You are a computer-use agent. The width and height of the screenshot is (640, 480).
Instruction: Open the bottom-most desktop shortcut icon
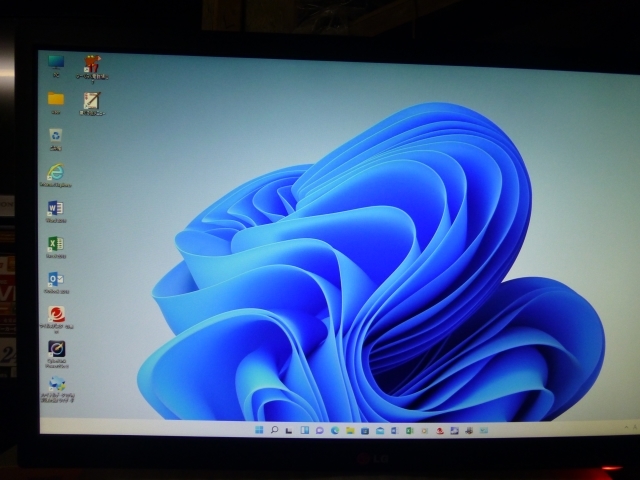57,385
